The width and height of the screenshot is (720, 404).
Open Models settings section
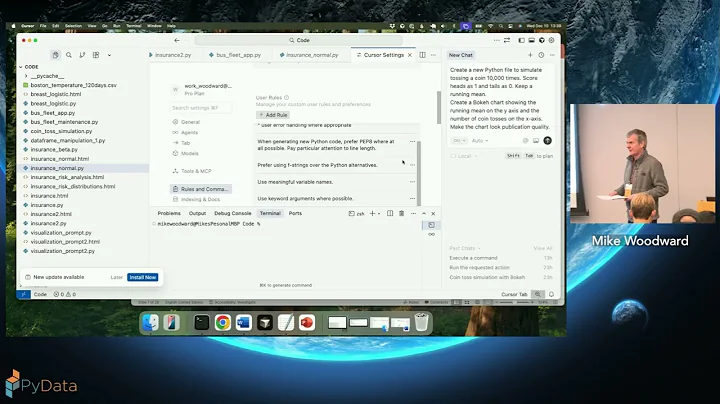[190, 153]
